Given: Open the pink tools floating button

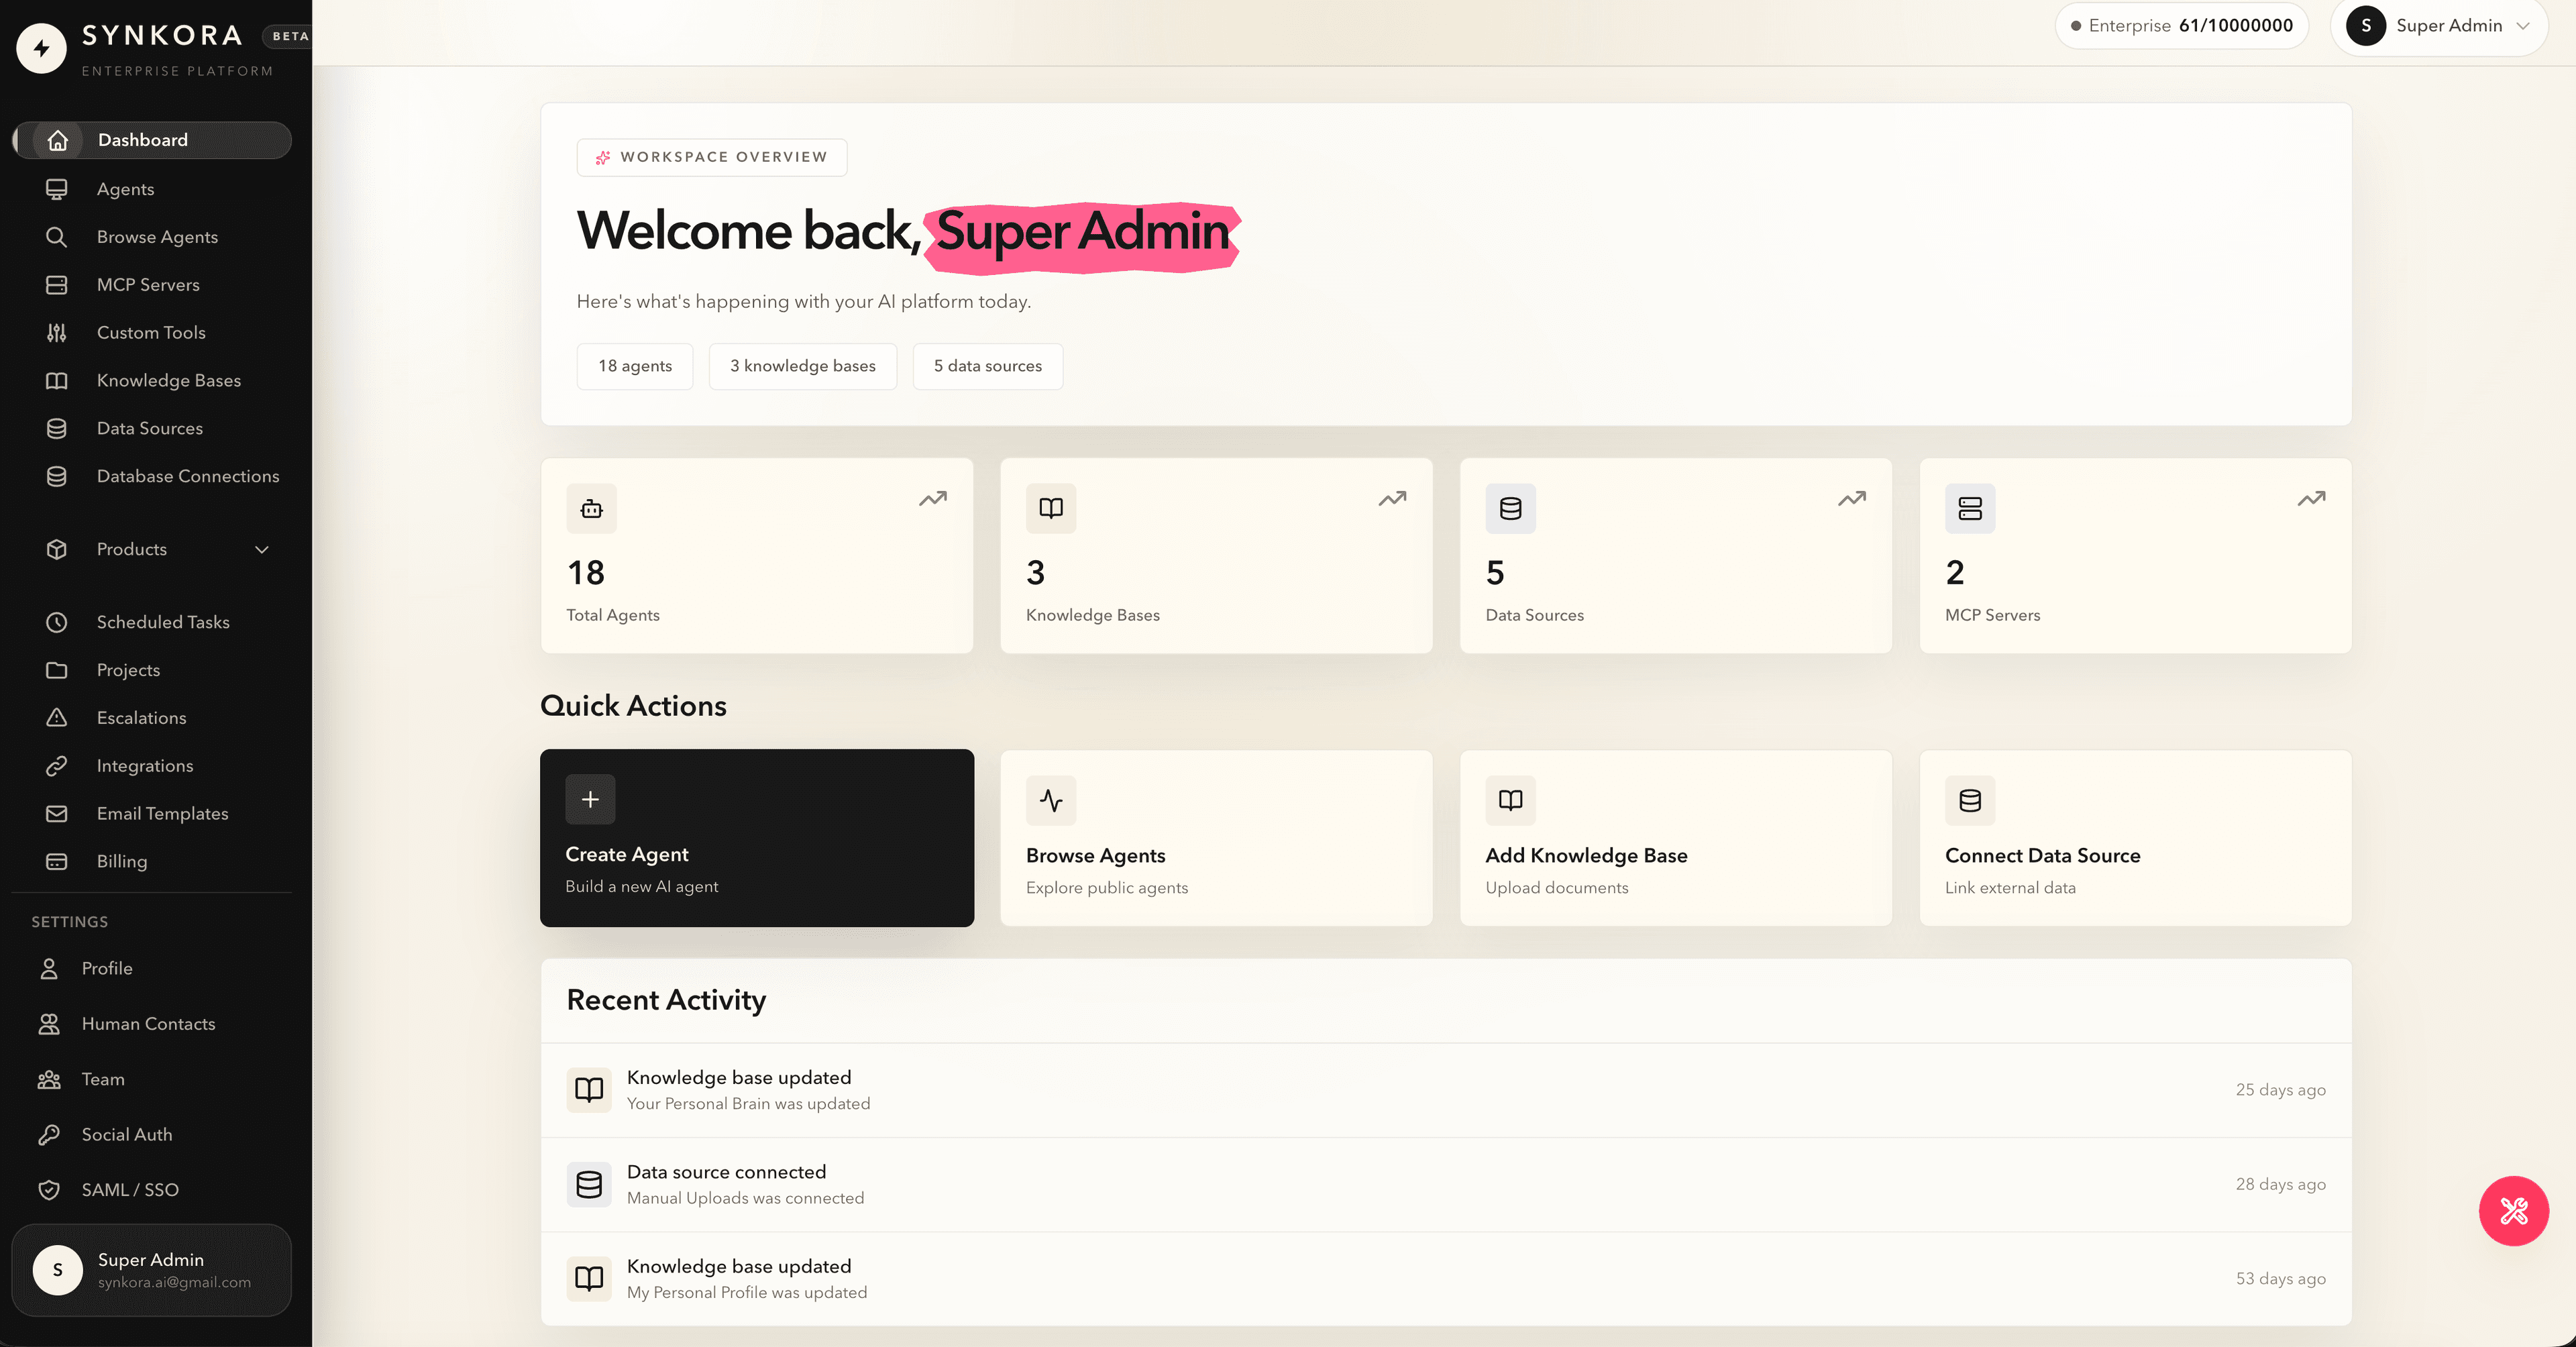Looking at the screenshot, I should 2513,1210.
